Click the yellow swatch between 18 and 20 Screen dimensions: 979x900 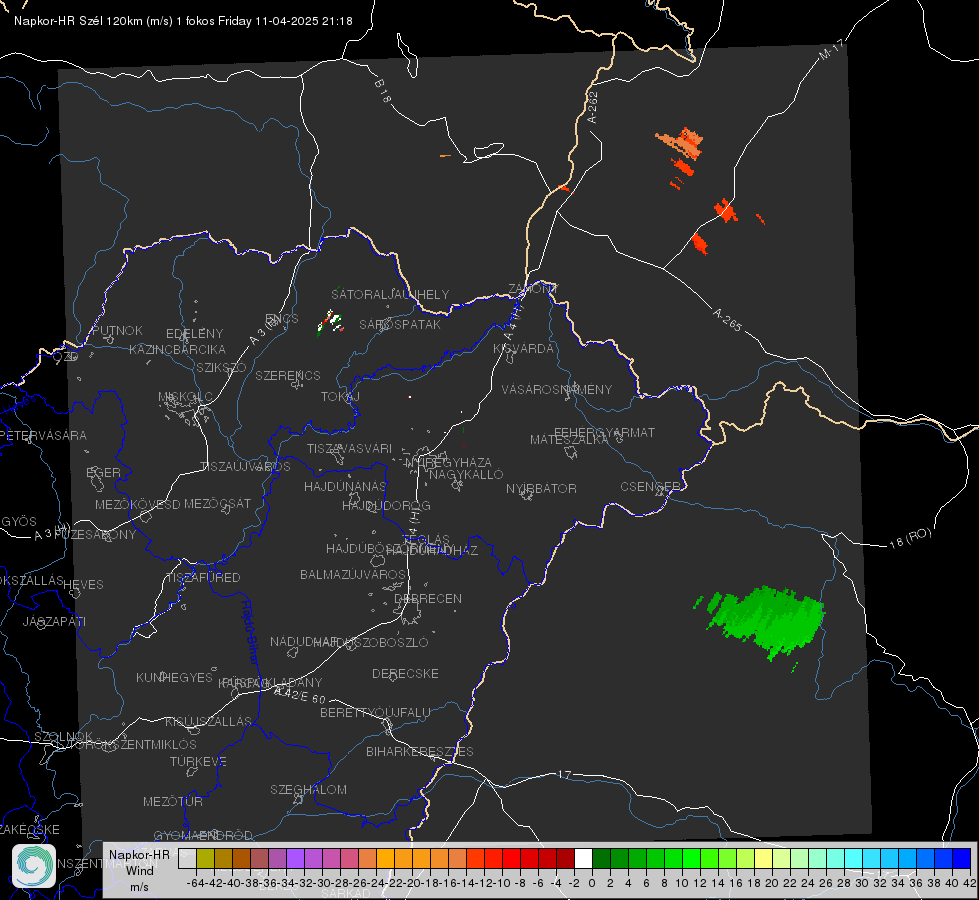[764, 858]
